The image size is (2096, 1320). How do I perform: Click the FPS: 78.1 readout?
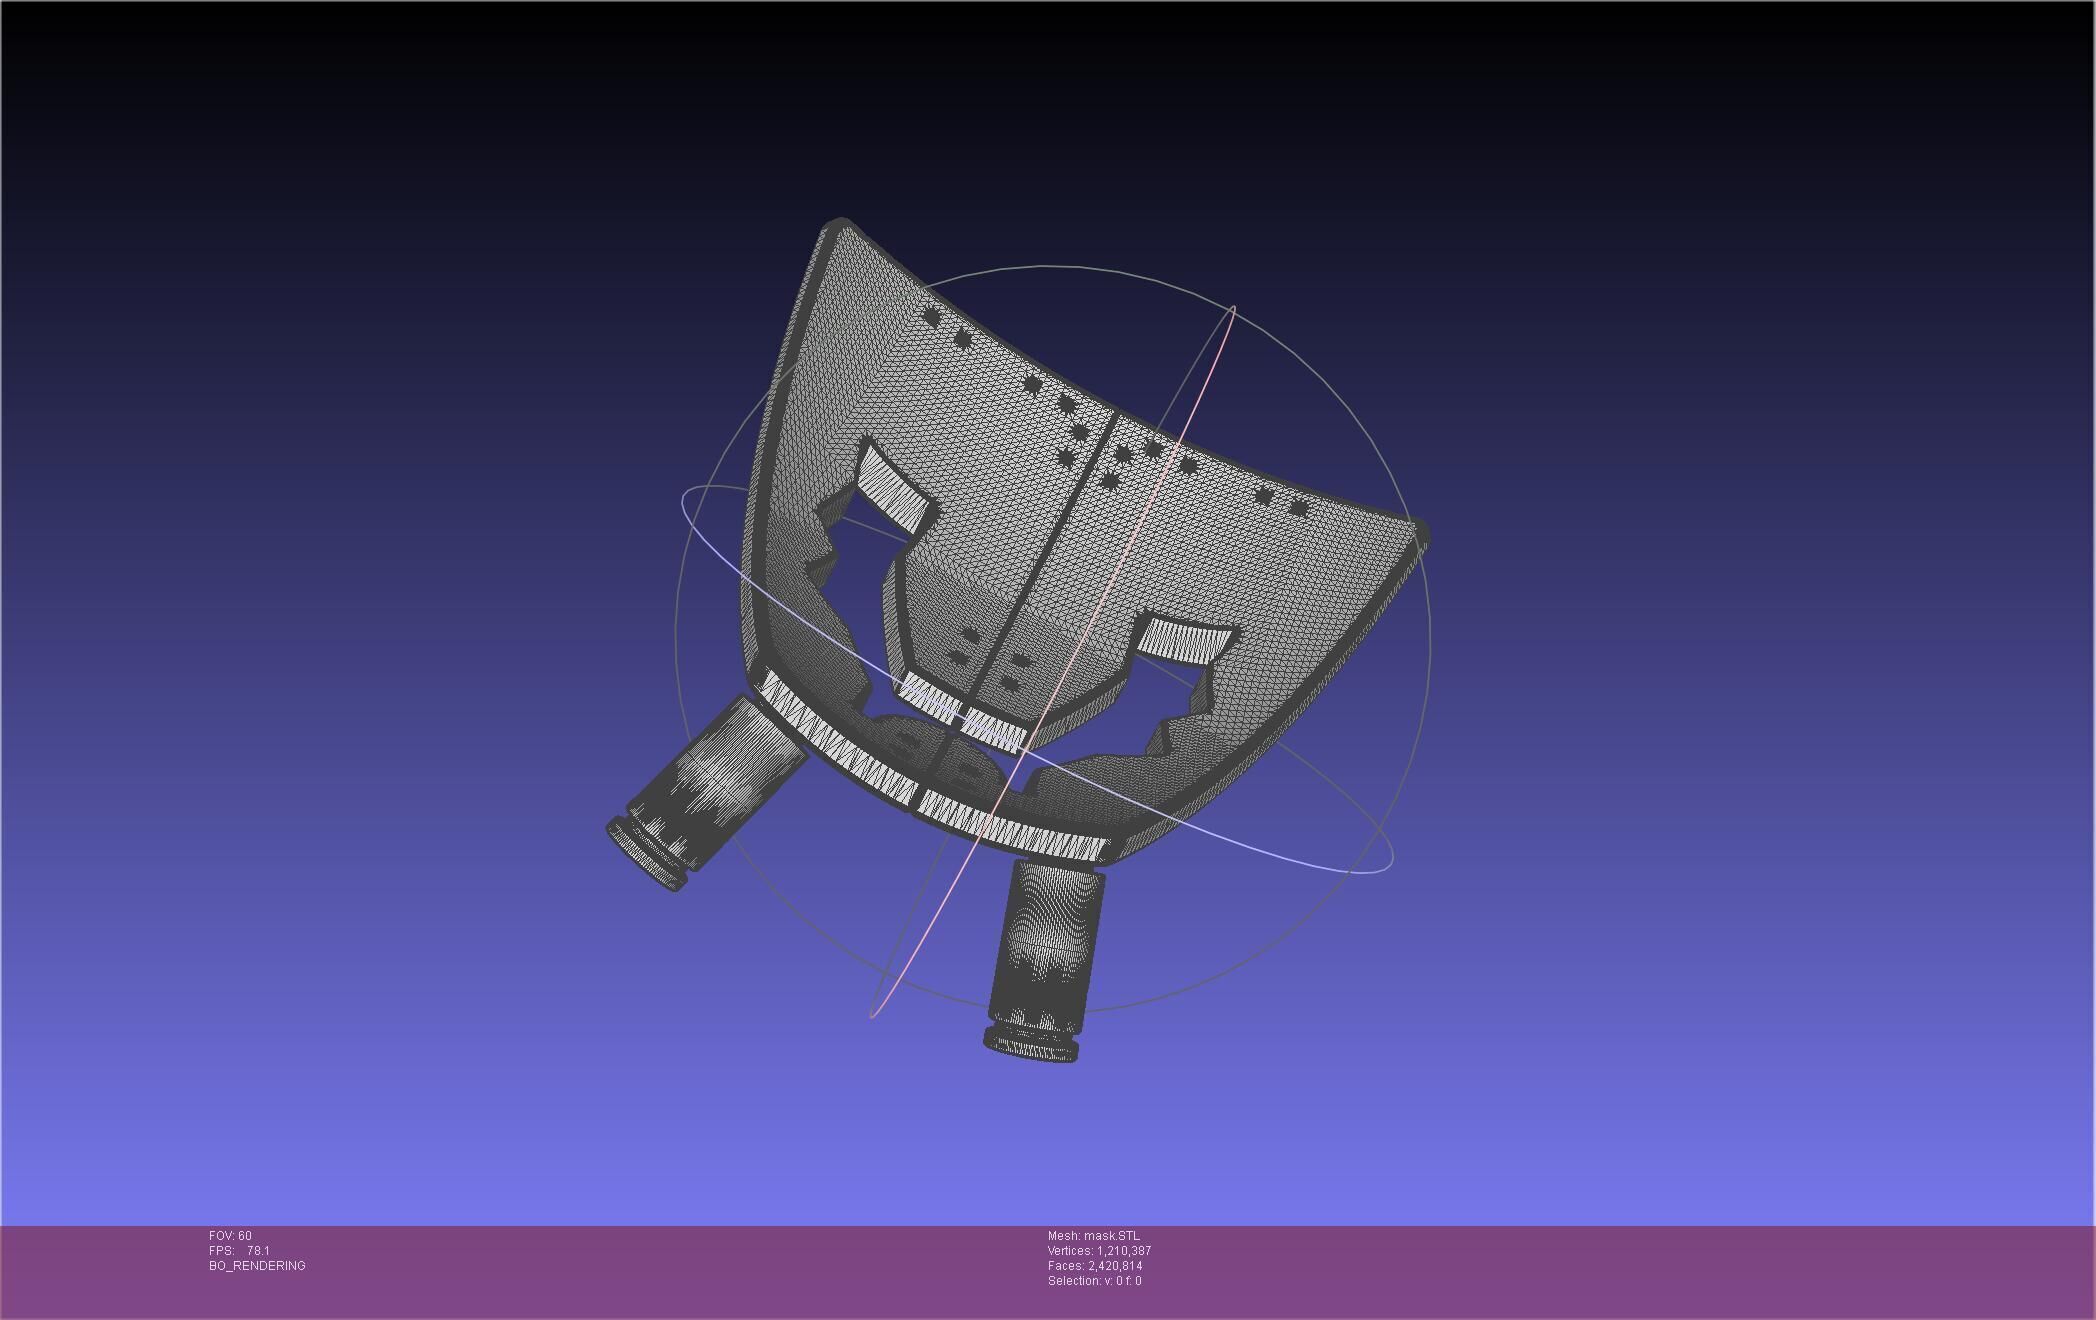(x=239, y=1251)
